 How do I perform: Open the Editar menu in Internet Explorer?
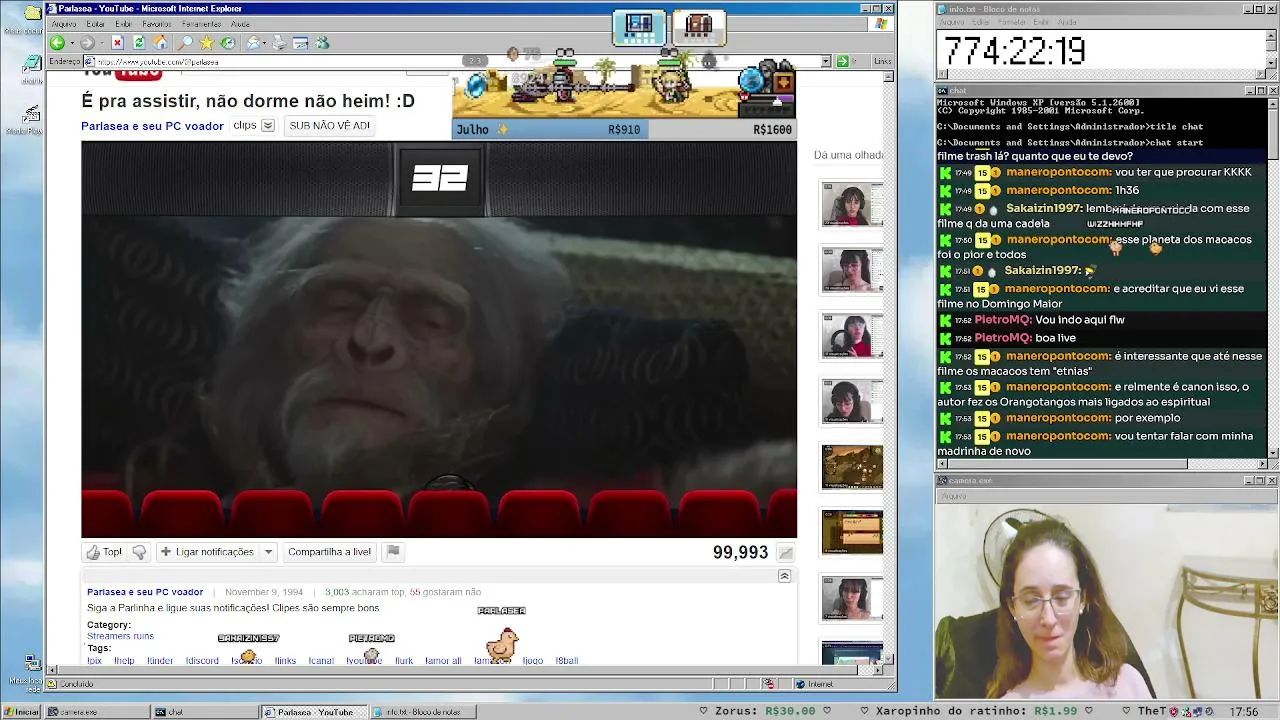coord(96,24)
